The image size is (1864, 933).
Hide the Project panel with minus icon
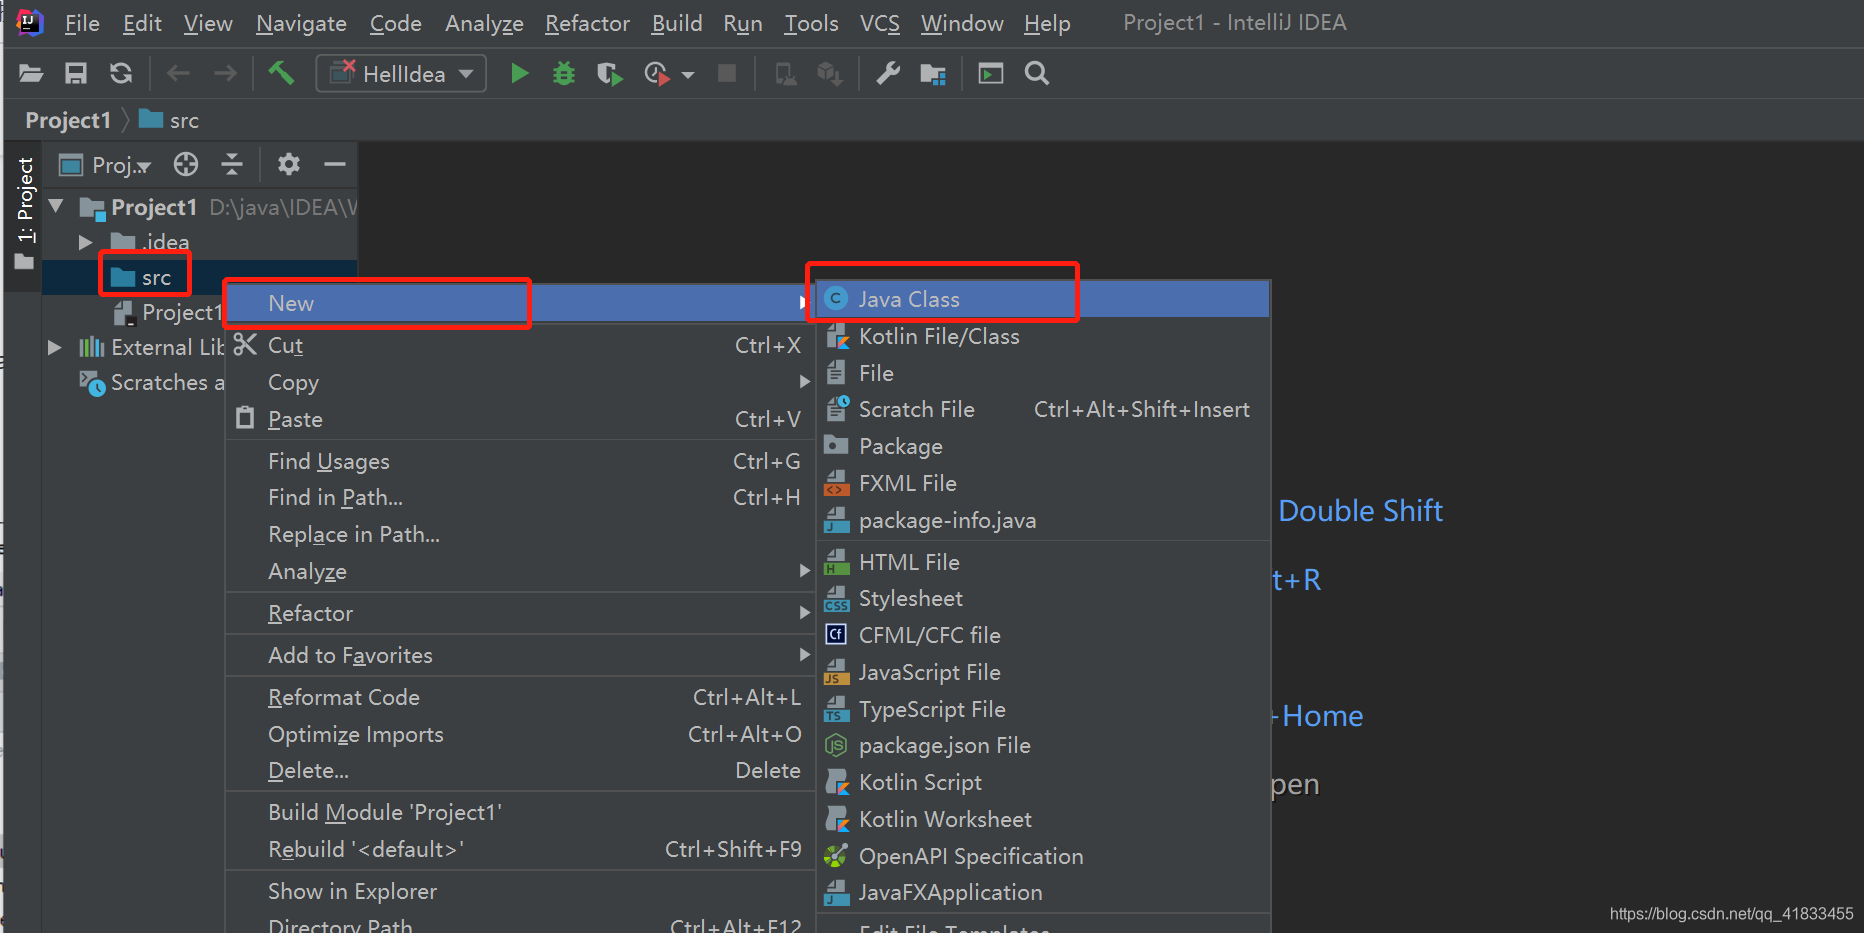pyautogui.click(x=335, y=164)
